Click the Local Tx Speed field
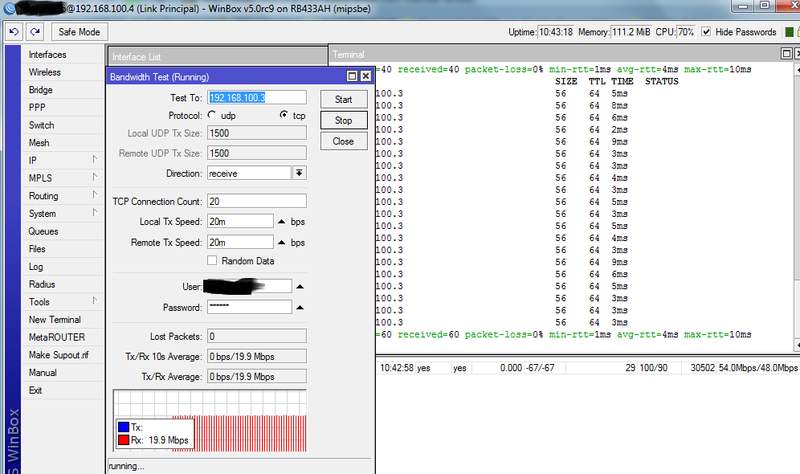 240,221
